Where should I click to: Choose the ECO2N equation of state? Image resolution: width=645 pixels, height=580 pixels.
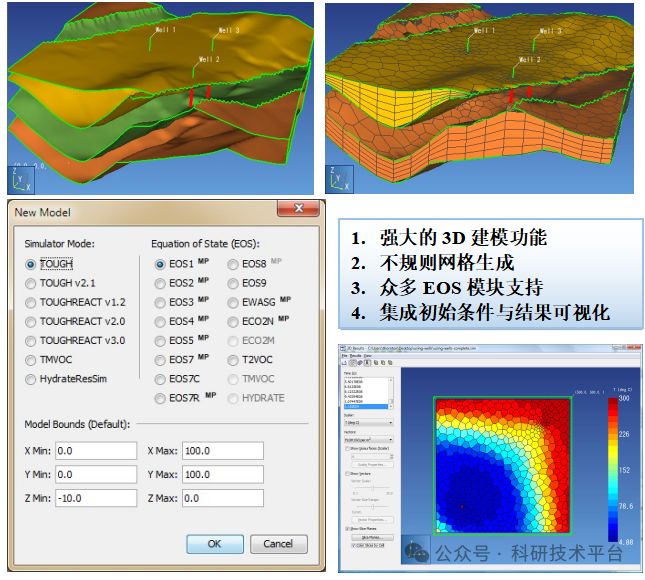click(x=233, y=322)
